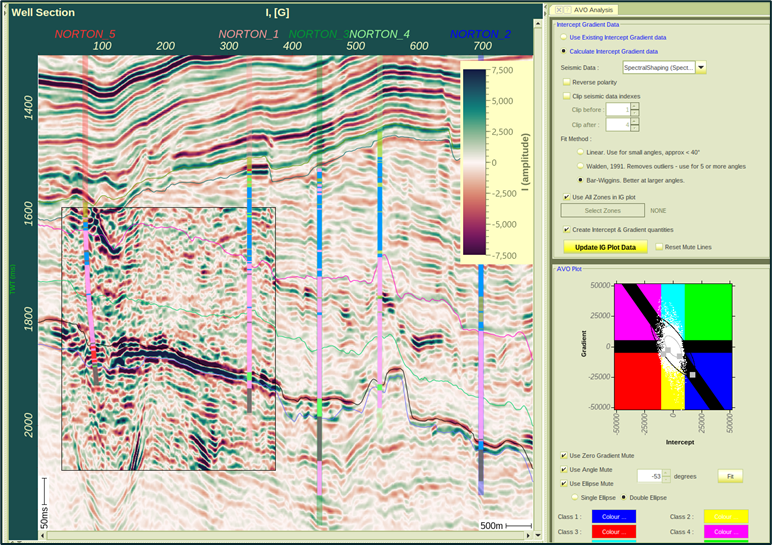
Task: Click the grey marker square on AVO plot
Action: (x=691, y=373)
